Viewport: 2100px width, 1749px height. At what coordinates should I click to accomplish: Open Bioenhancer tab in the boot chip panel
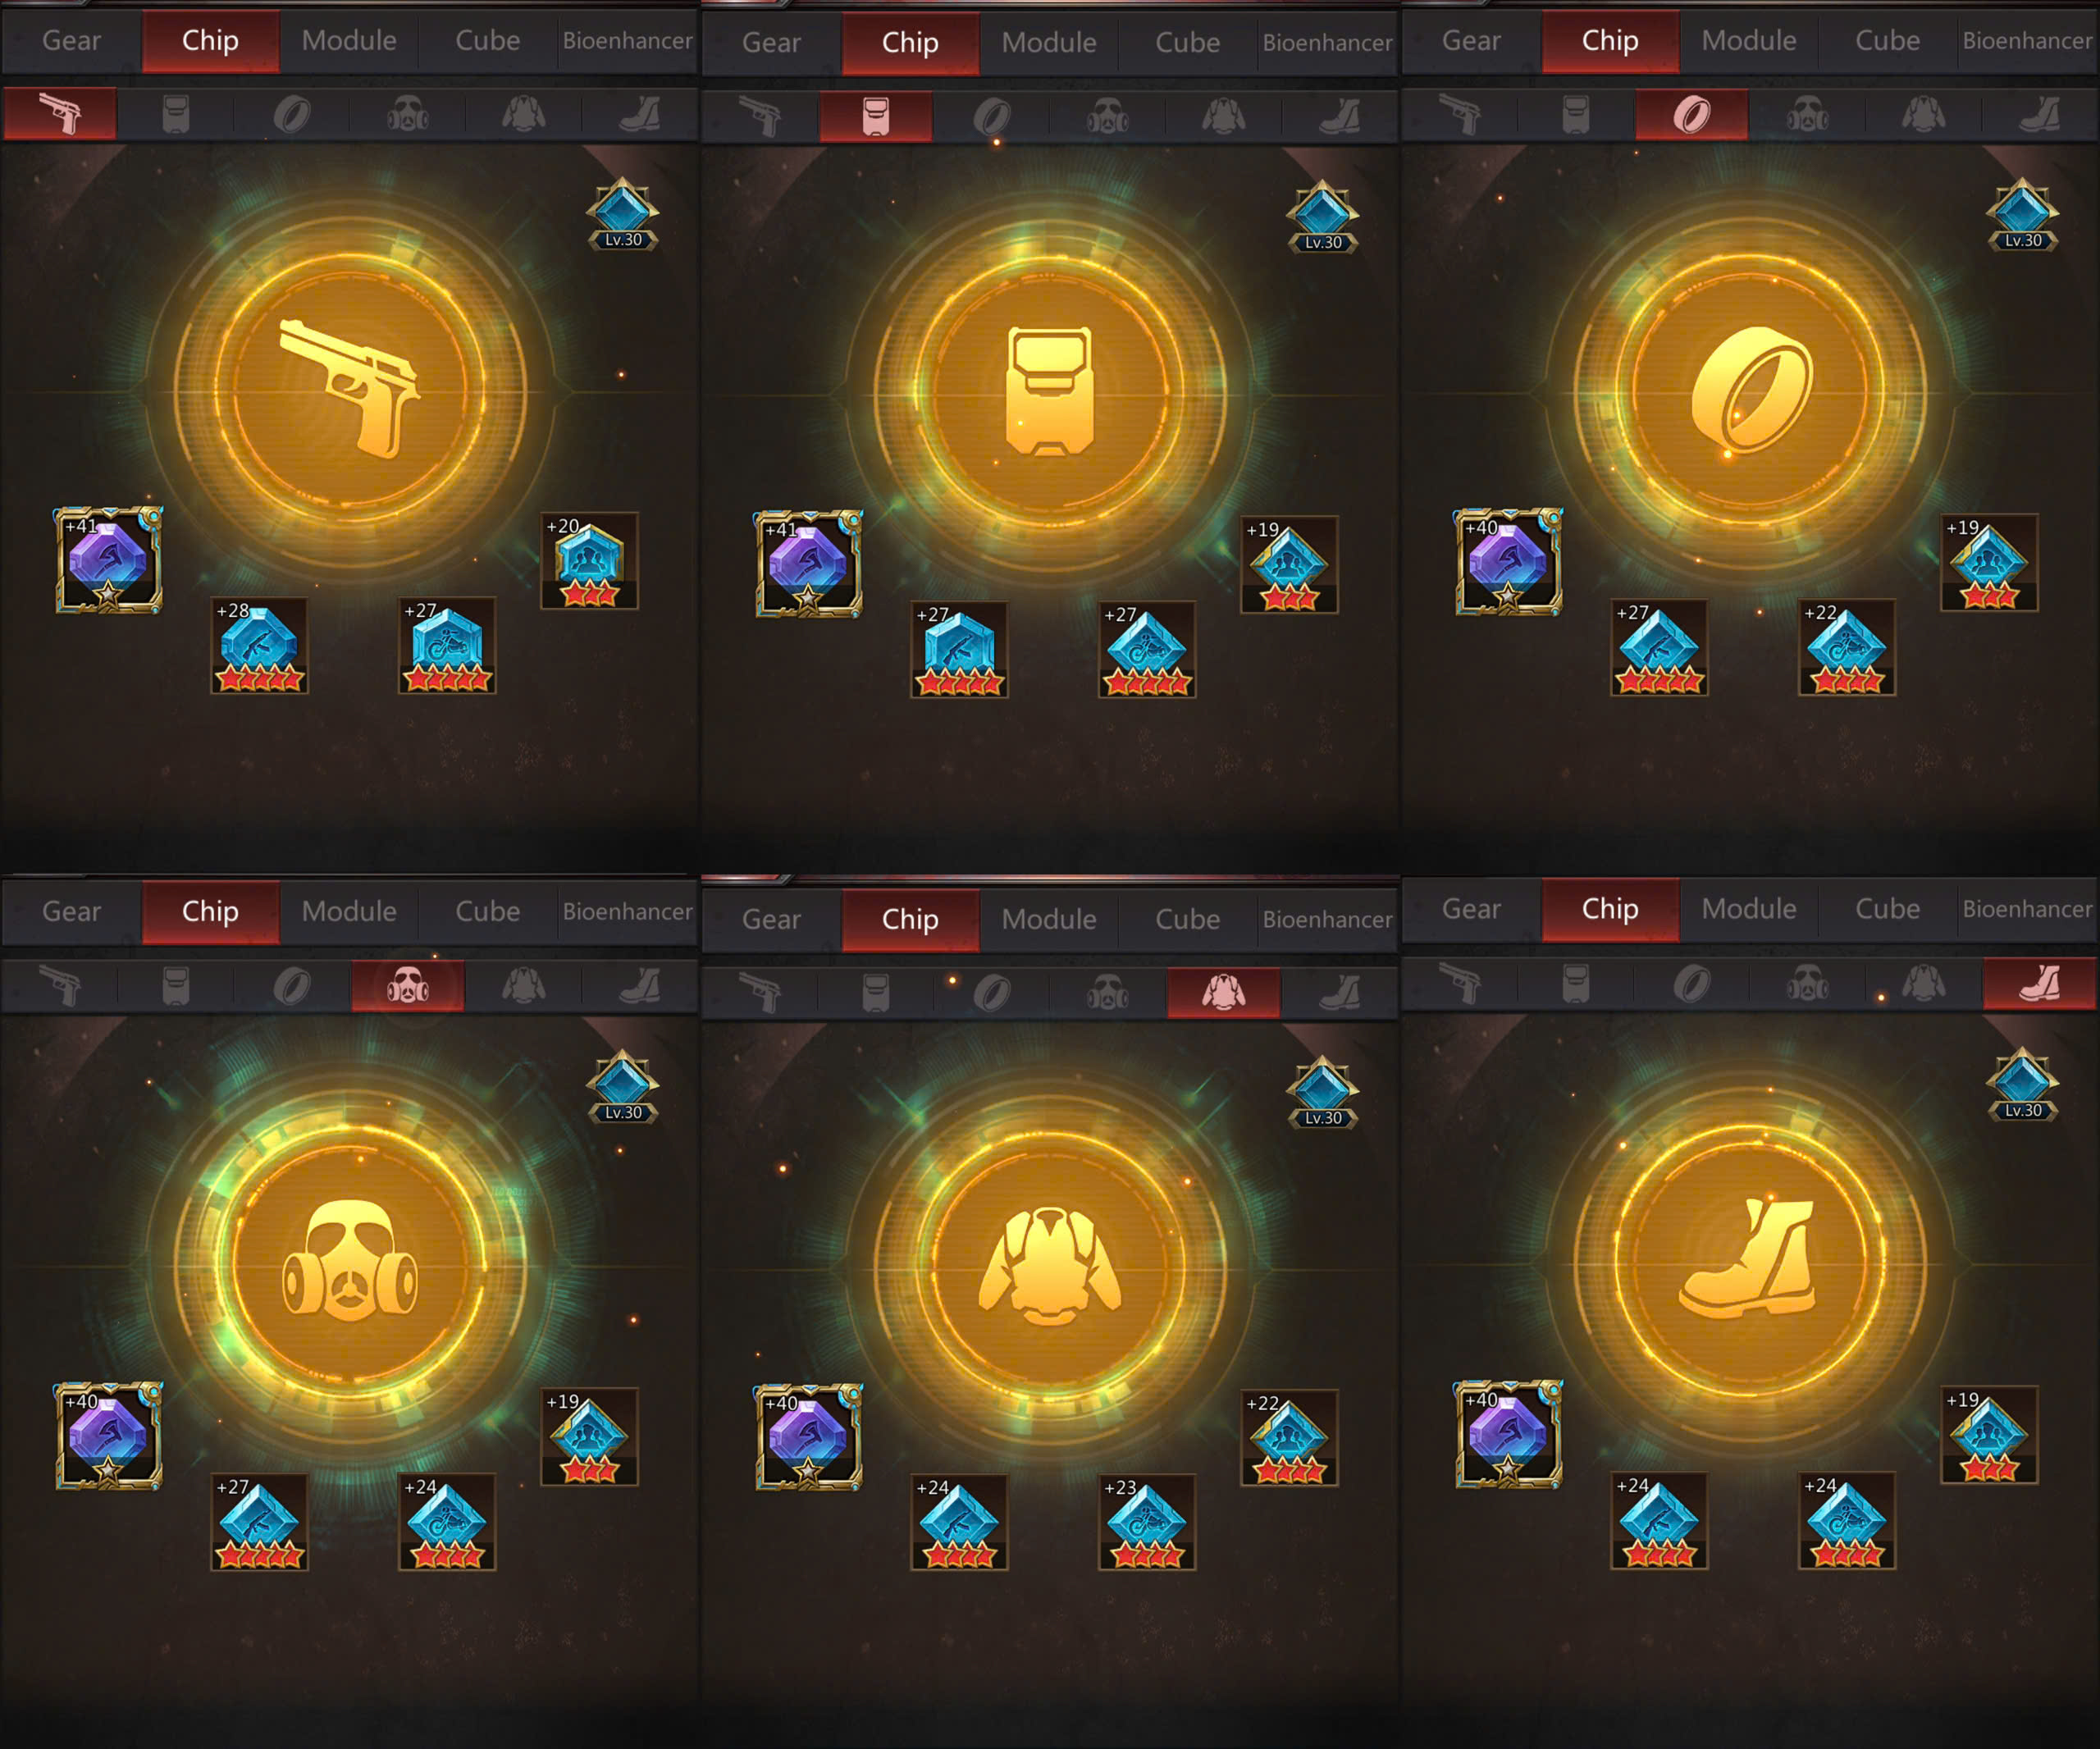point(2027,909)
